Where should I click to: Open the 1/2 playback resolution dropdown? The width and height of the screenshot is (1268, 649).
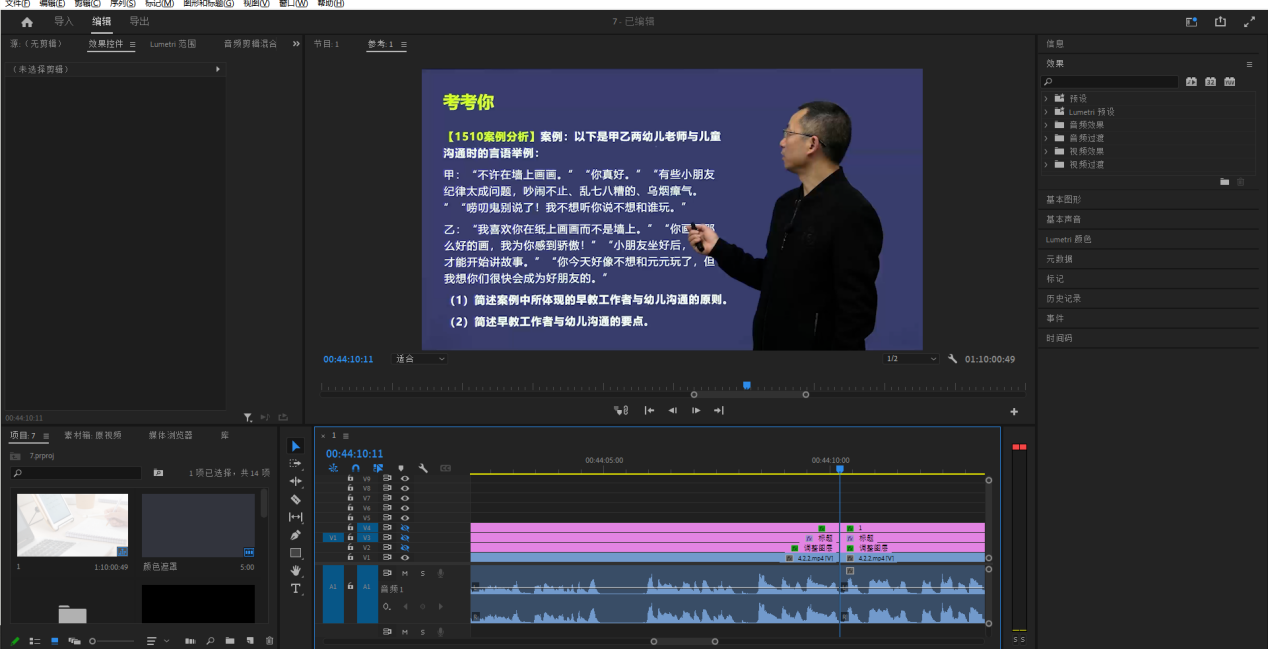(910, 358)
